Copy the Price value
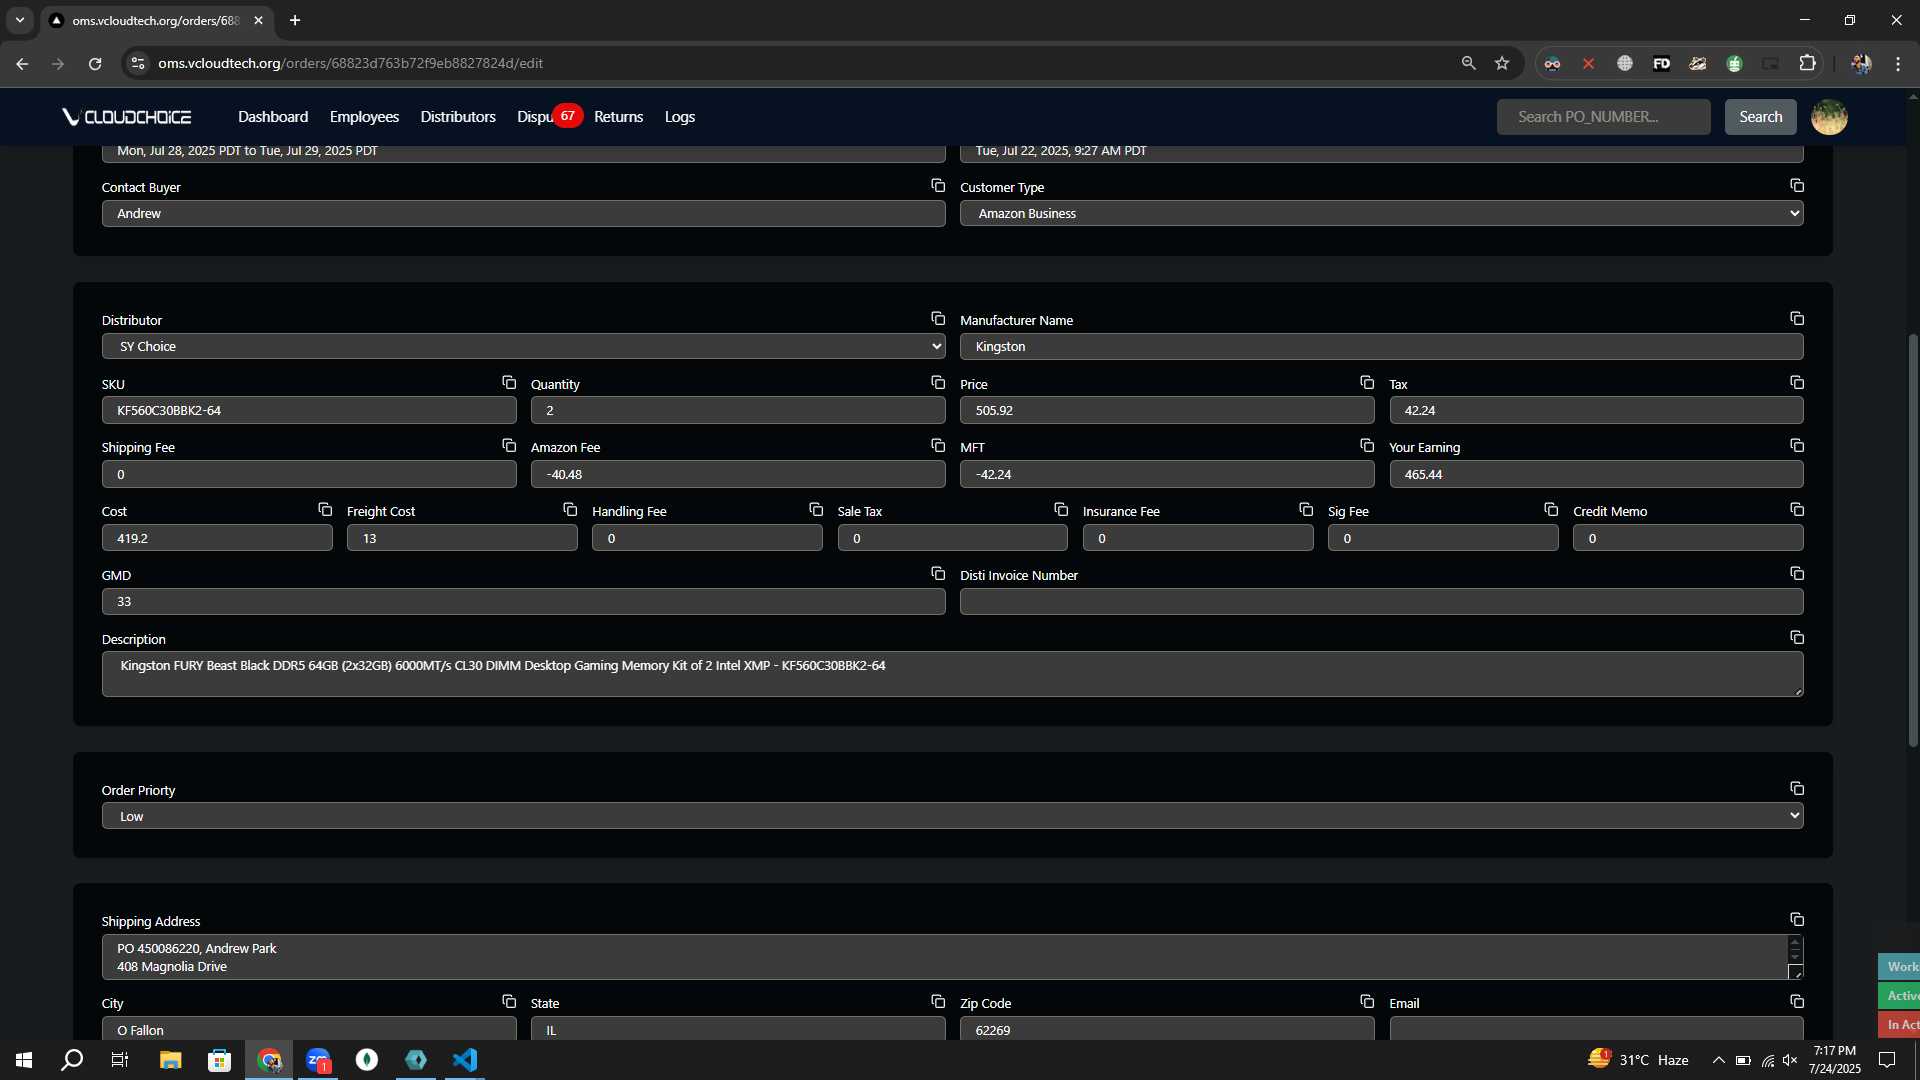This screenshot has height=1080, width=1920. (1366, 383)
